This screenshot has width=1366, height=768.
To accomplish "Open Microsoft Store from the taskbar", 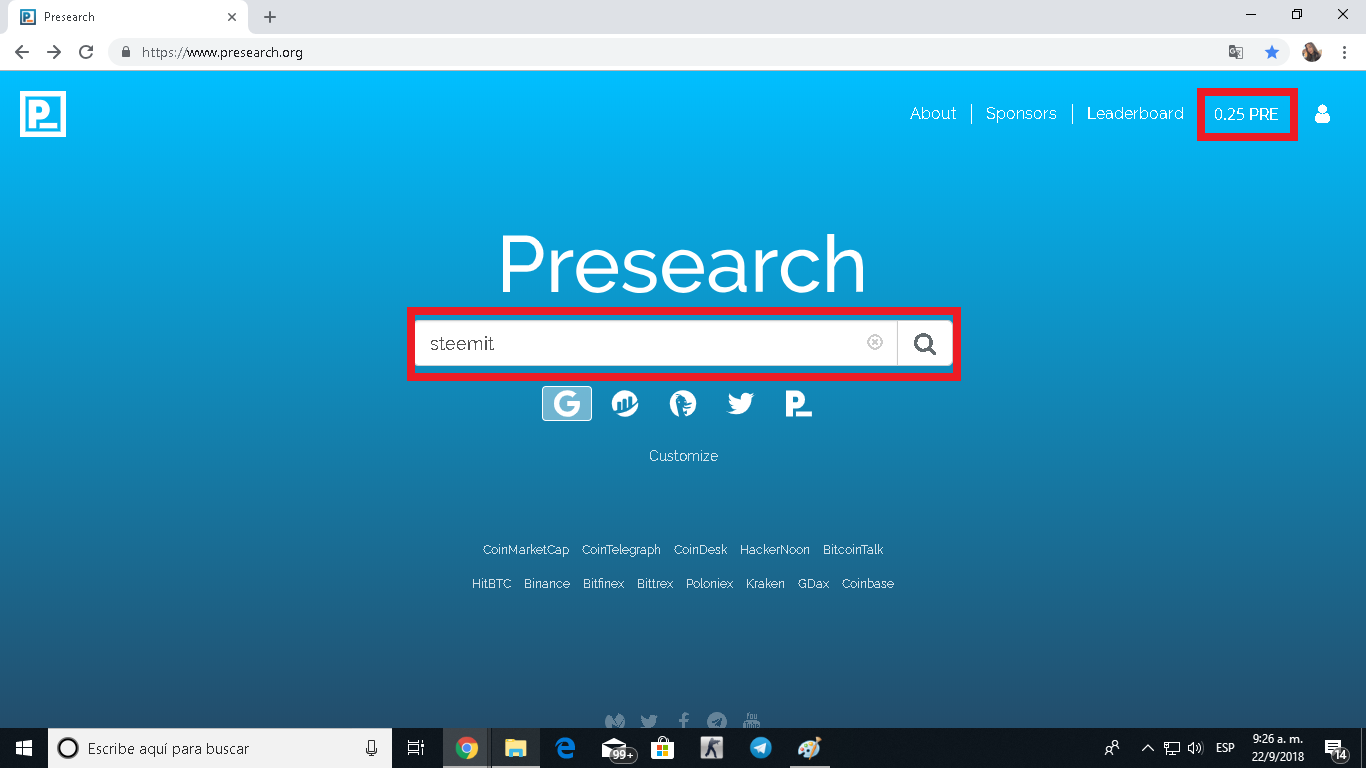I will tap(662, 748).
